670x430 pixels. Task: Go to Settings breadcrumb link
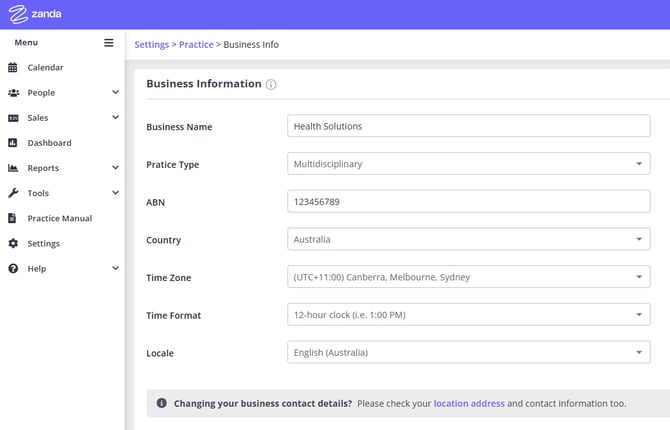(x=151, y=45)
